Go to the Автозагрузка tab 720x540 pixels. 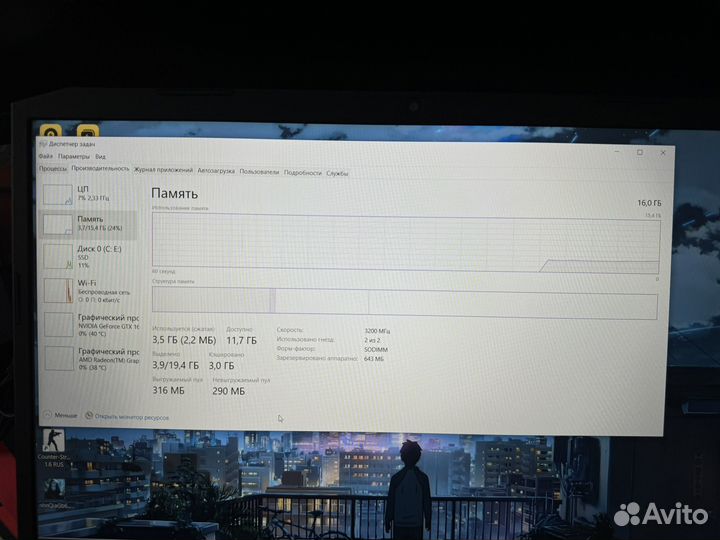coord(216,171)
